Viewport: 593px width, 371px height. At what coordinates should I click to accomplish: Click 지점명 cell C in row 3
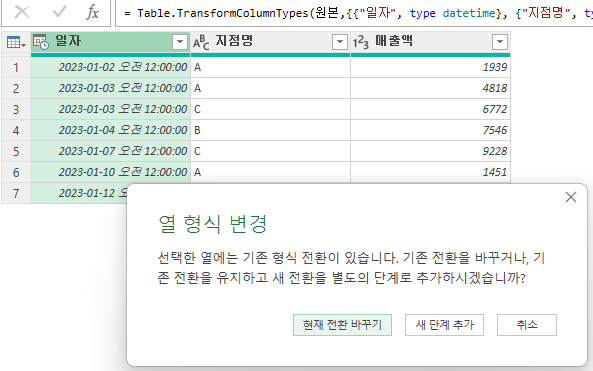pos(270,109)
